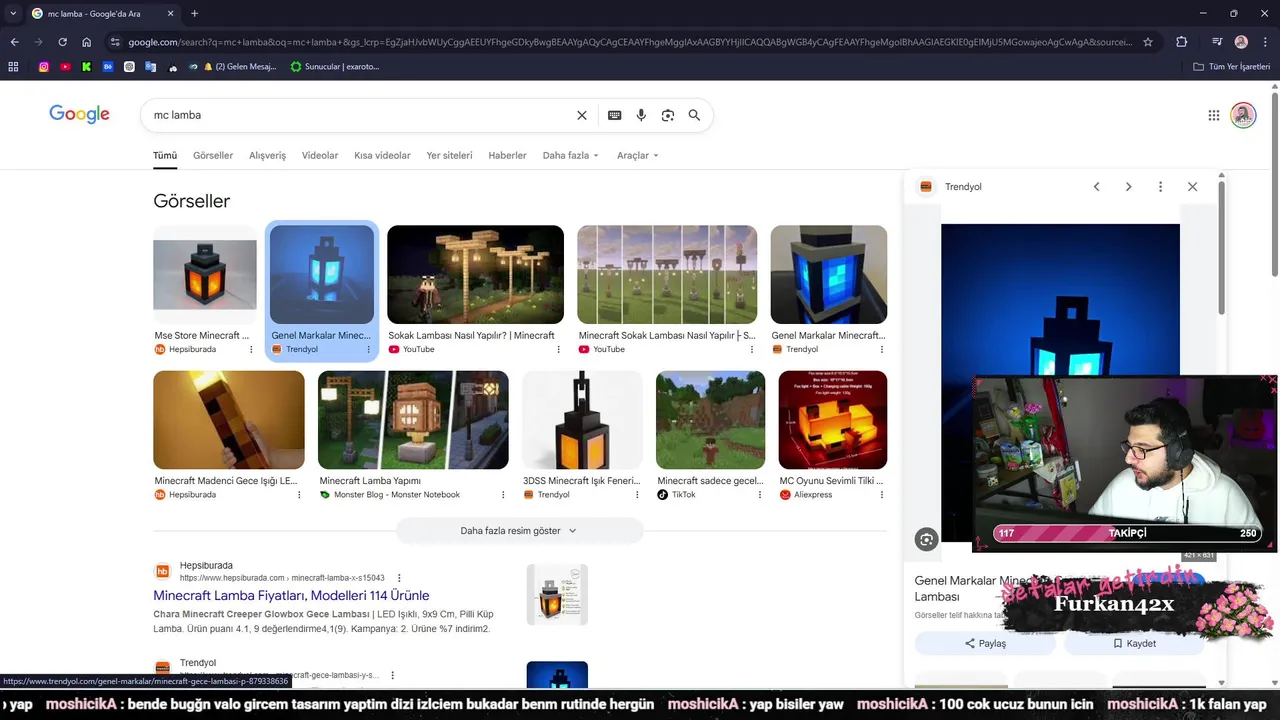The height and width of the screenshot is (720, 1280).
Task: Open options for the Aliexpress image result
Action: click(881, 495)
